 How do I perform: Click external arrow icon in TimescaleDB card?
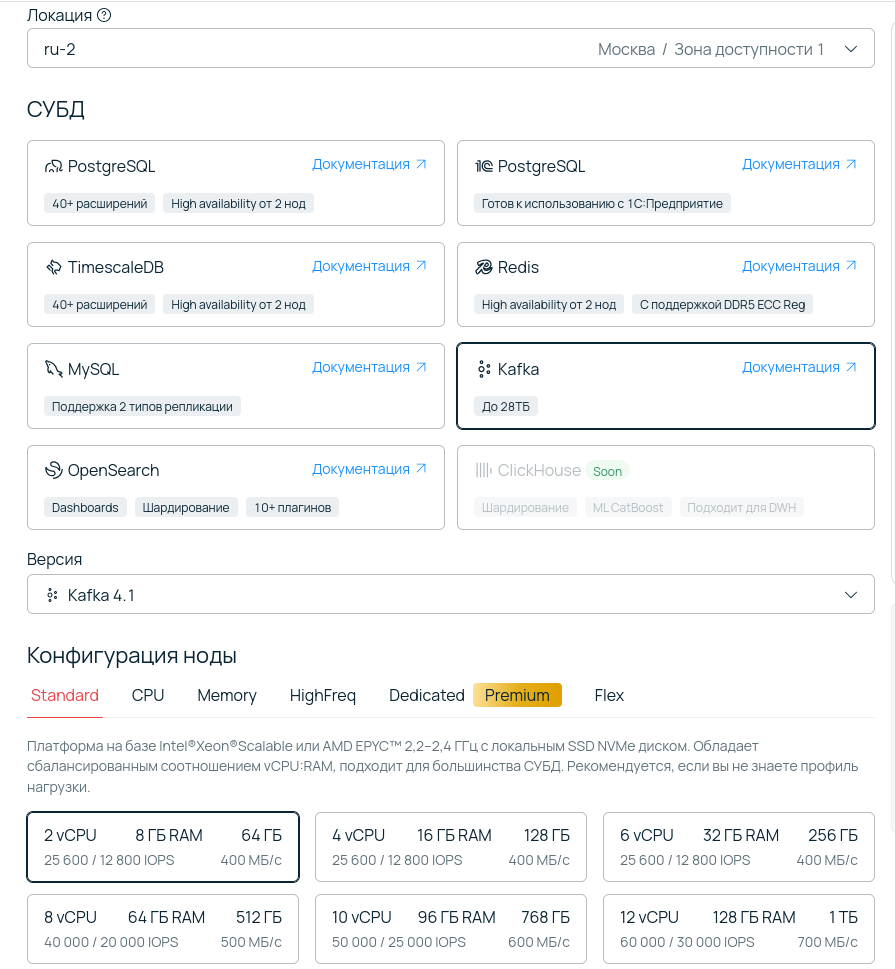(x=422, y=266)
